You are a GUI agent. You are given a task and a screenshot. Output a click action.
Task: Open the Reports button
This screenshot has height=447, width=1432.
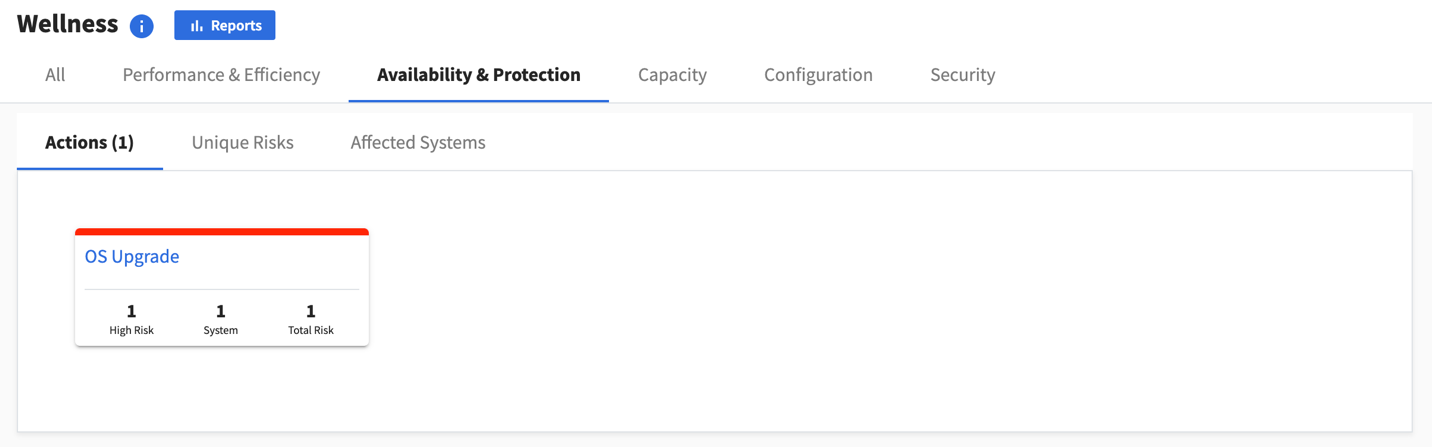(225, 25)
